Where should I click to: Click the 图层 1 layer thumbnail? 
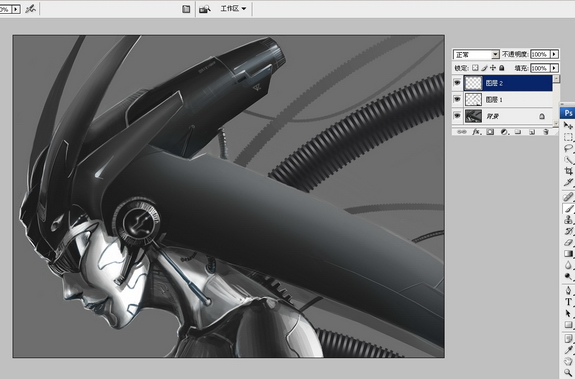click(x=473, y=99)
